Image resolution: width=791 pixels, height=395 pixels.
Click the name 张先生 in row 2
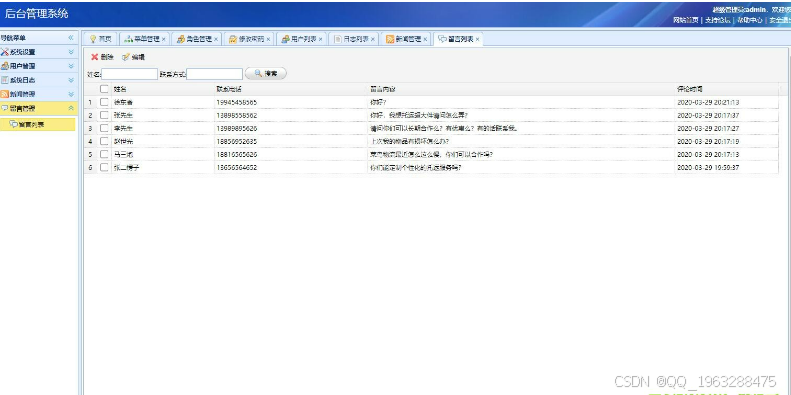tap(123, 116)
